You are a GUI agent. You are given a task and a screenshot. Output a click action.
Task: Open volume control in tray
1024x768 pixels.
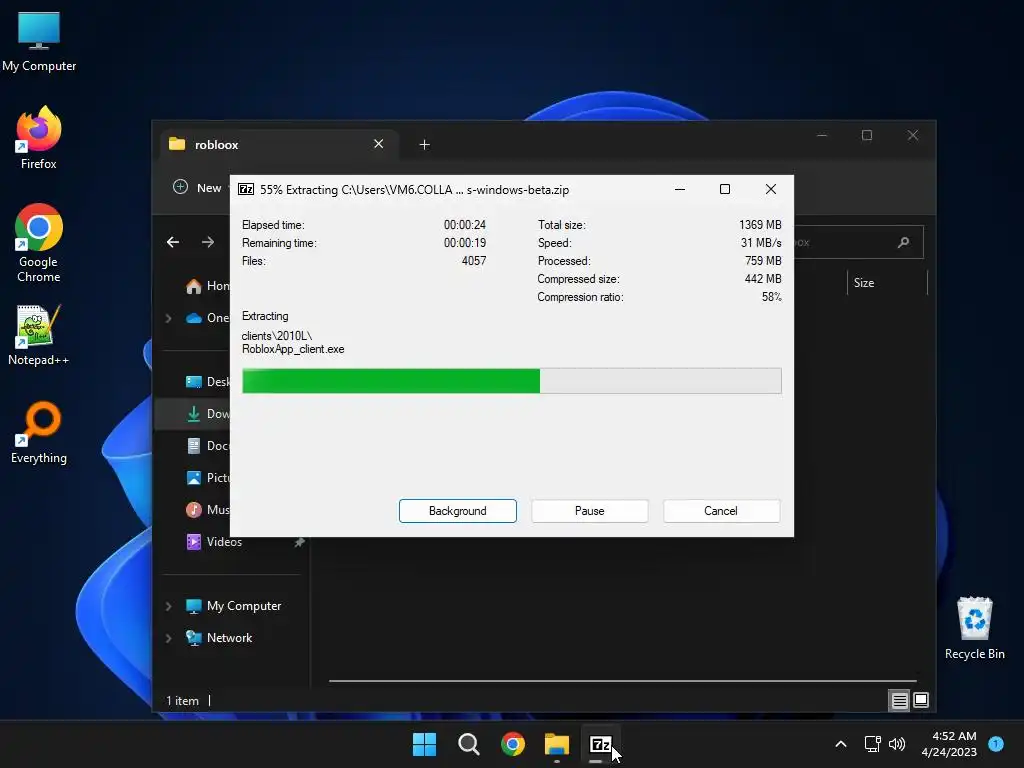pos(897,744)
